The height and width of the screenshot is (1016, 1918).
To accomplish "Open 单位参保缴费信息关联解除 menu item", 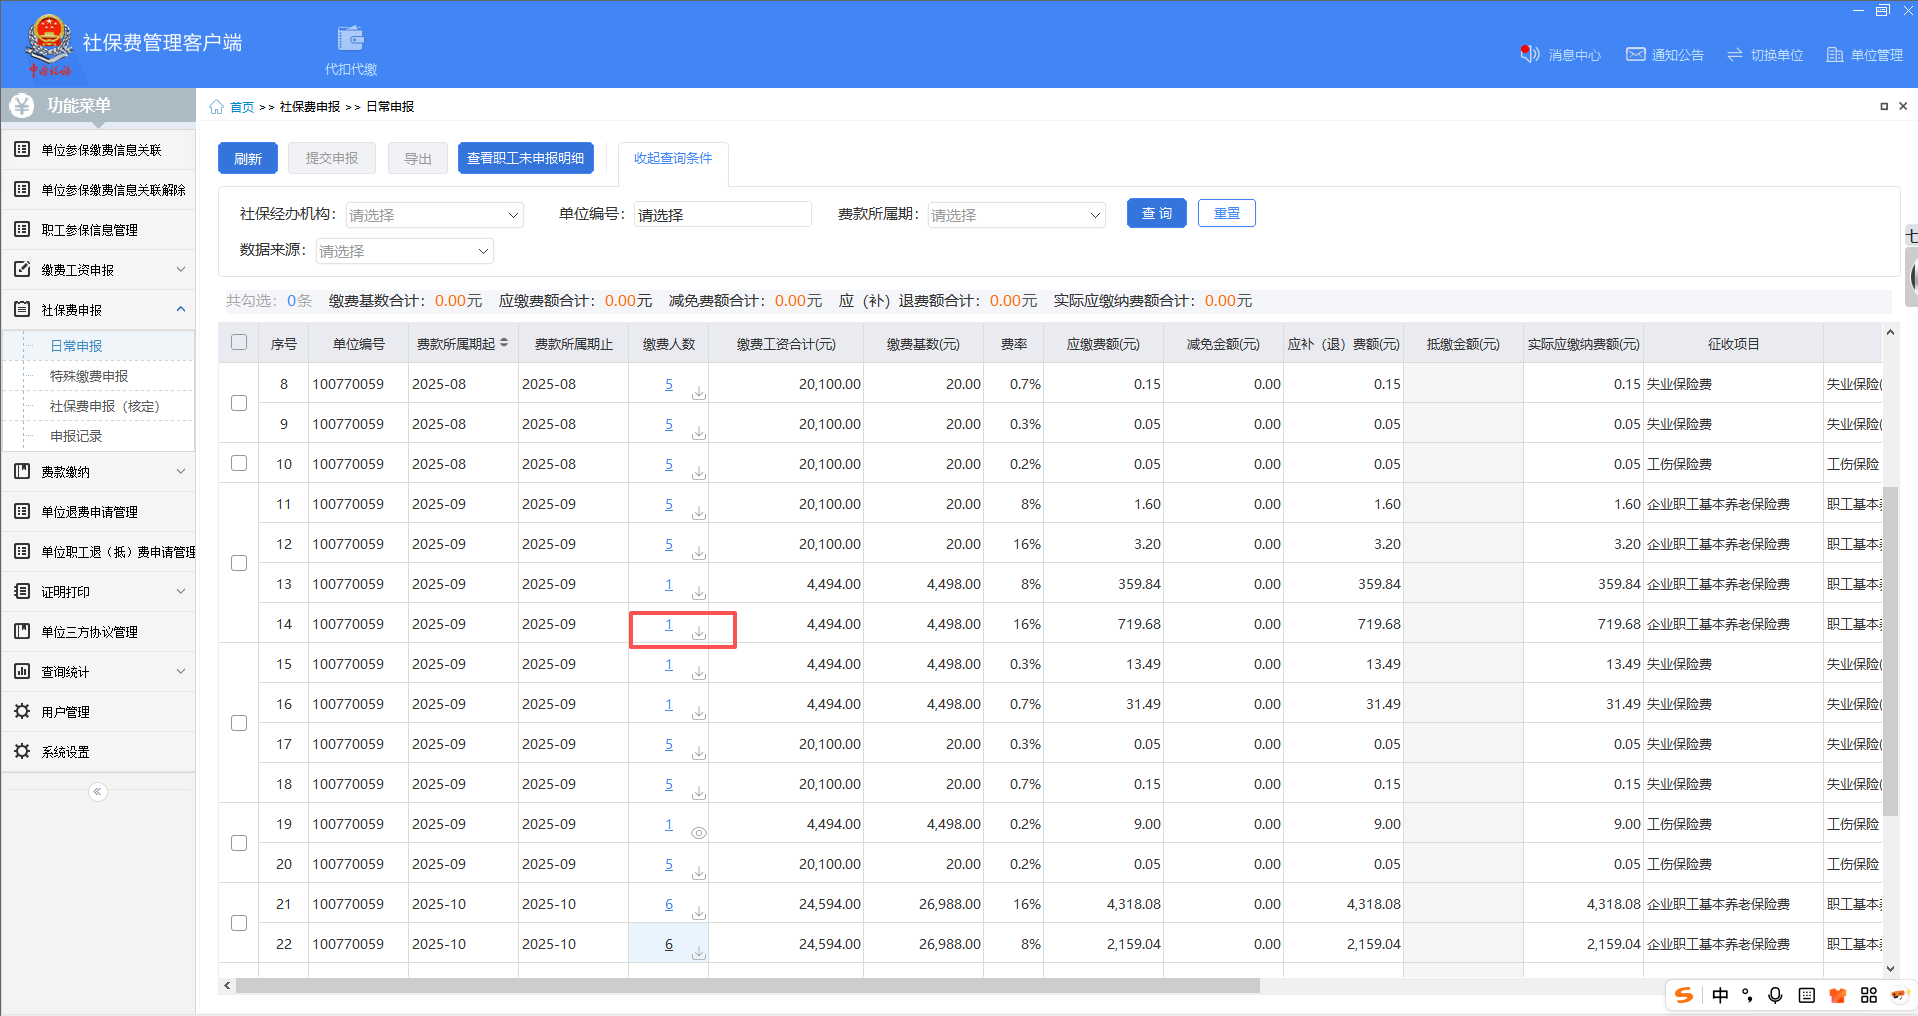I will [x=98, y=189].
